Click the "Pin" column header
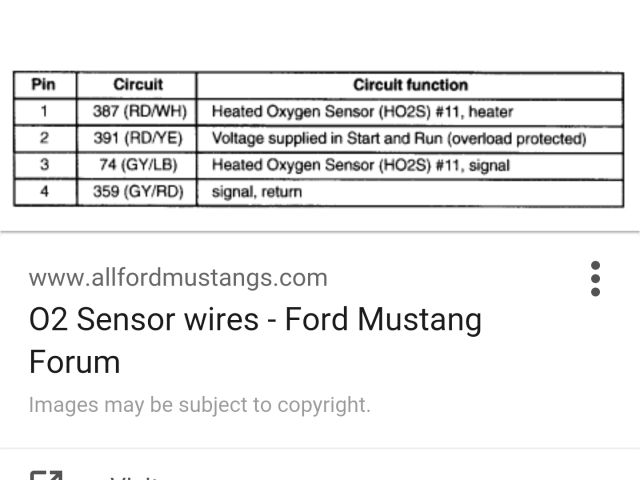 click(44, 85)
